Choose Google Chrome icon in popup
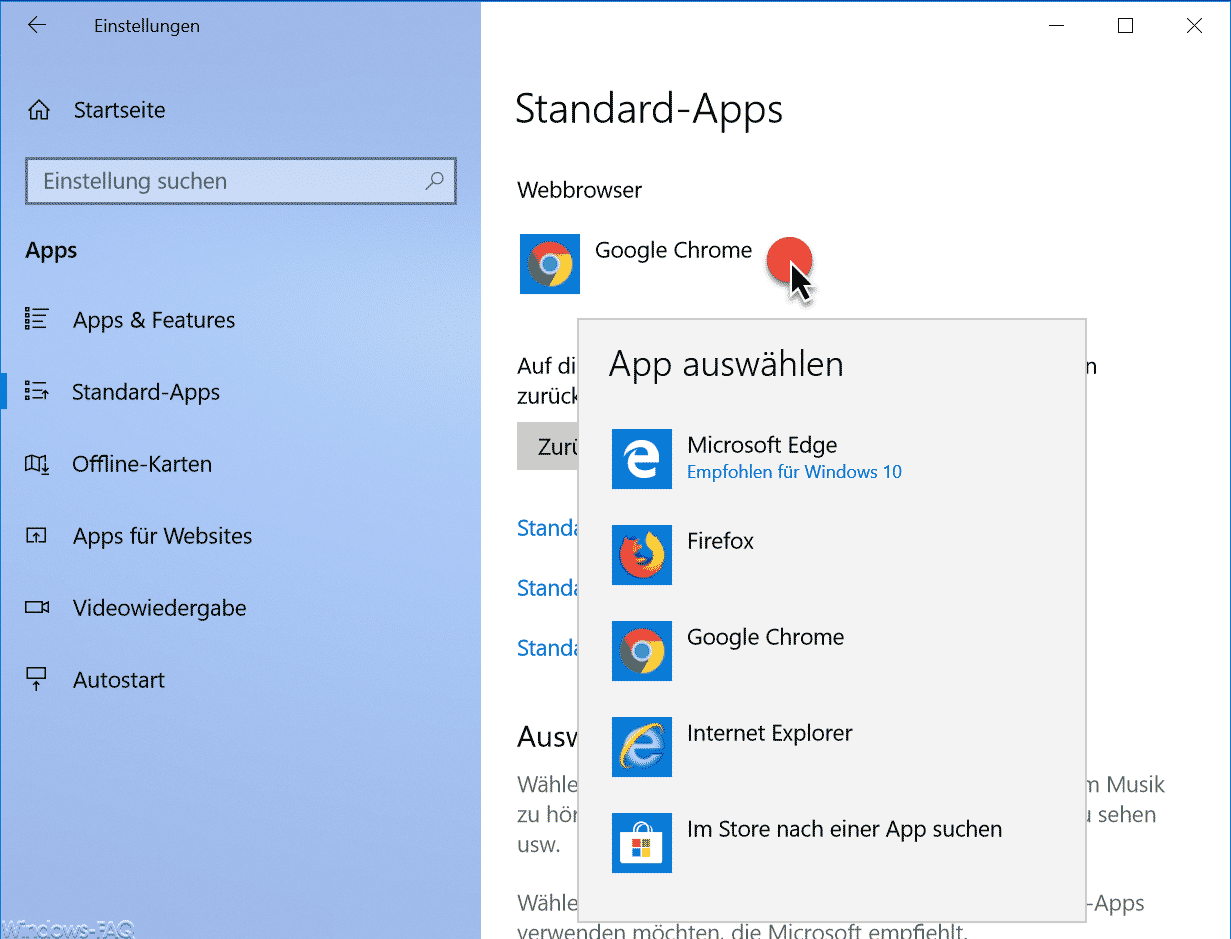Viewport: 1231px width, 939px height. point(642,651)
